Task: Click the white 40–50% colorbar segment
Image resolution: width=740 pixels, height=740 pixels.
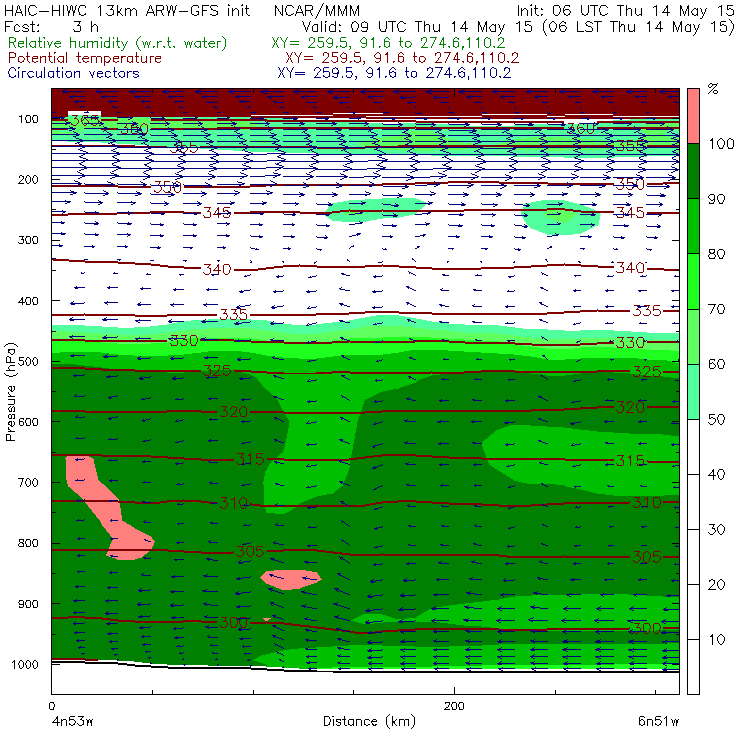Action: (693, 446)
